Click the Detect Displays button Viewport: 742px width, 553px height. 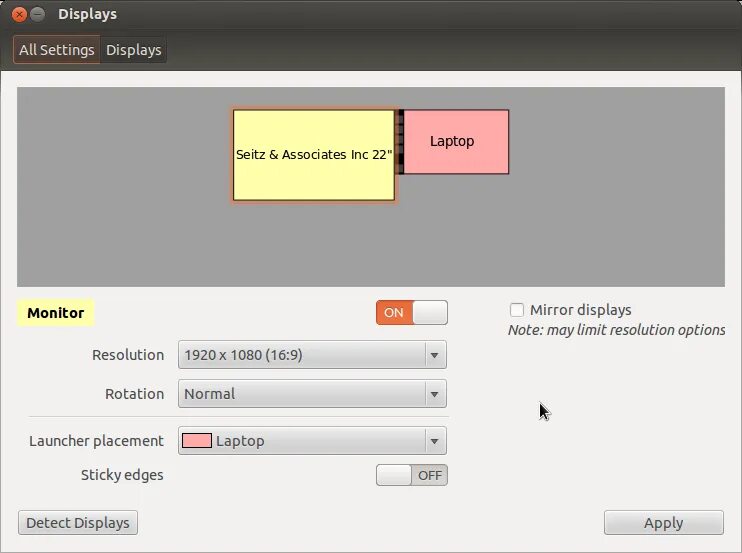click(78, 523)
